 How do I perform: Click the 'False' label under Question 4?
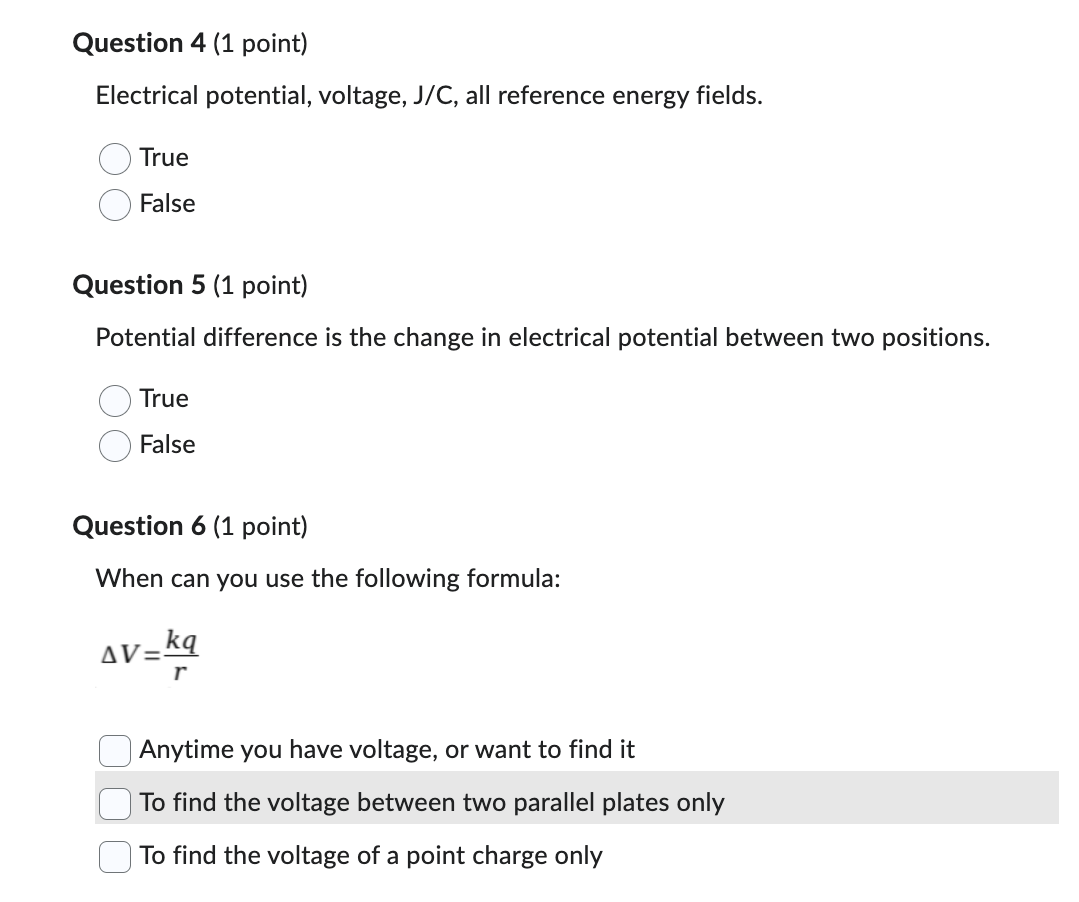click(x=167, y=203)
